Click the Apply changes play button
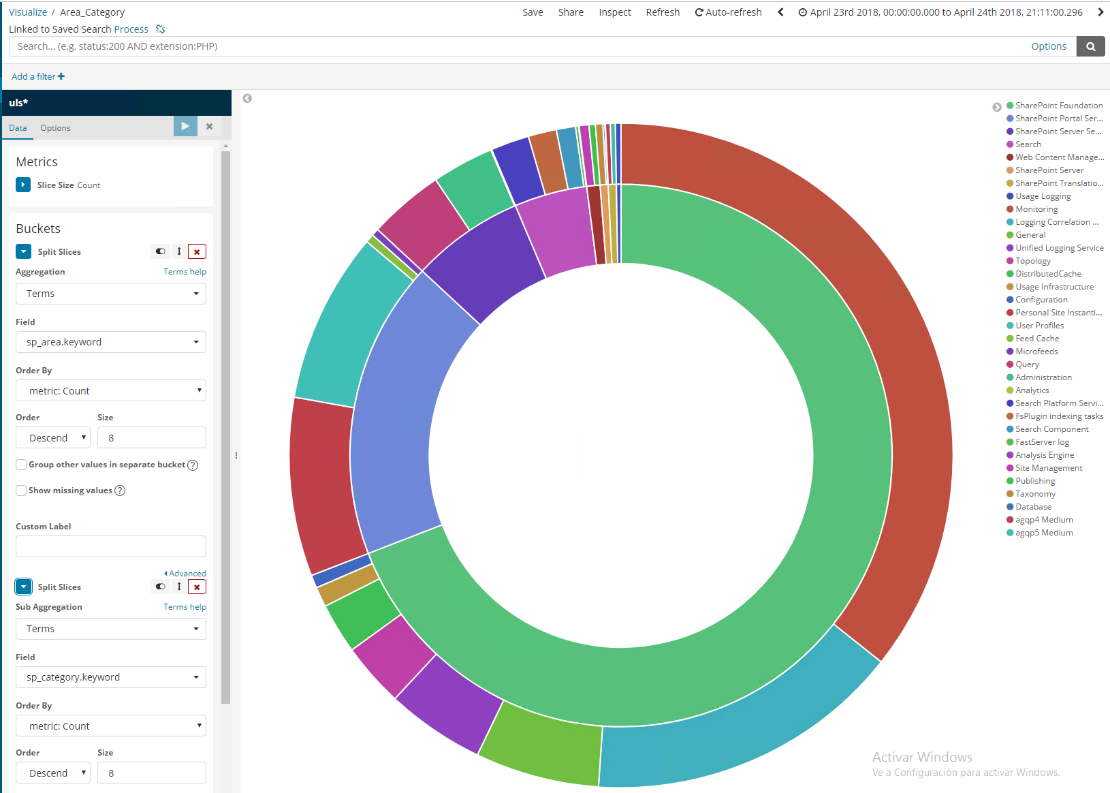This screenshot has height=793, width=1110. click(185, 126)
